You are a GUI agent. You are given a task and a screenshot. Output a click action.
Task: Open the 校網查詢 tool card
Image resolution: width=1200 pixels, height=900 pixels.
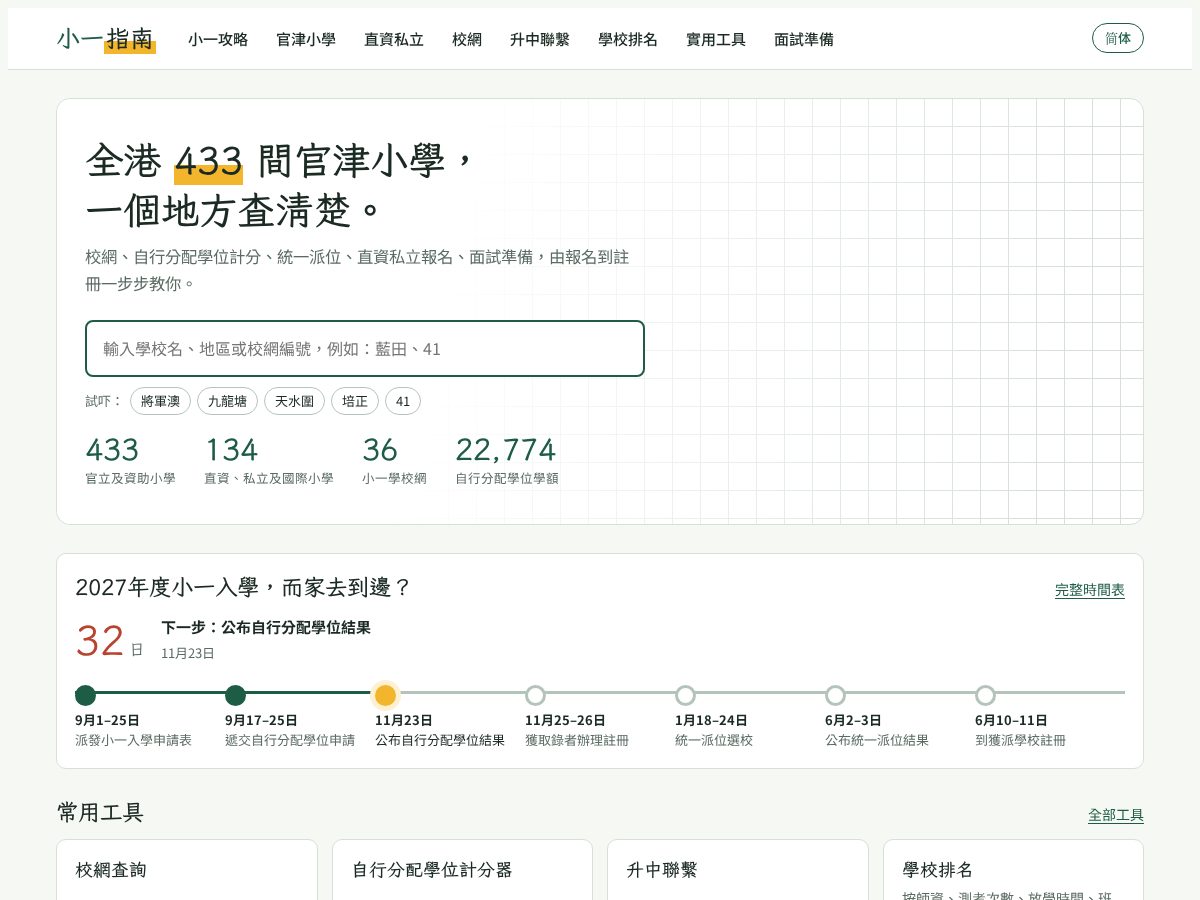pos(187,870)
